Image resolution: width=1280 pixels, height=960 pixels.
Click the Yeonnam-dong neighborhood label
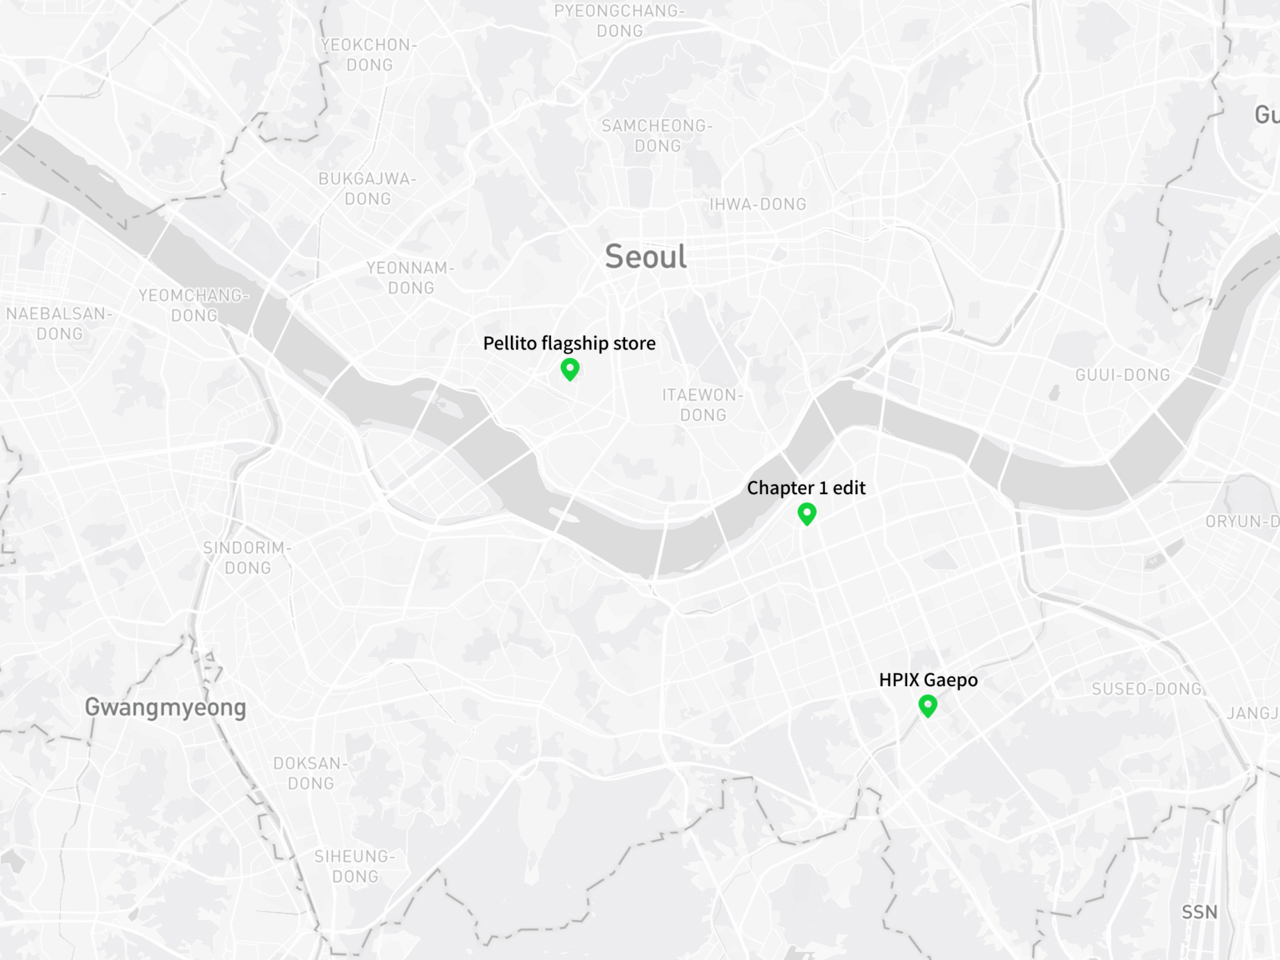[410, 278]
